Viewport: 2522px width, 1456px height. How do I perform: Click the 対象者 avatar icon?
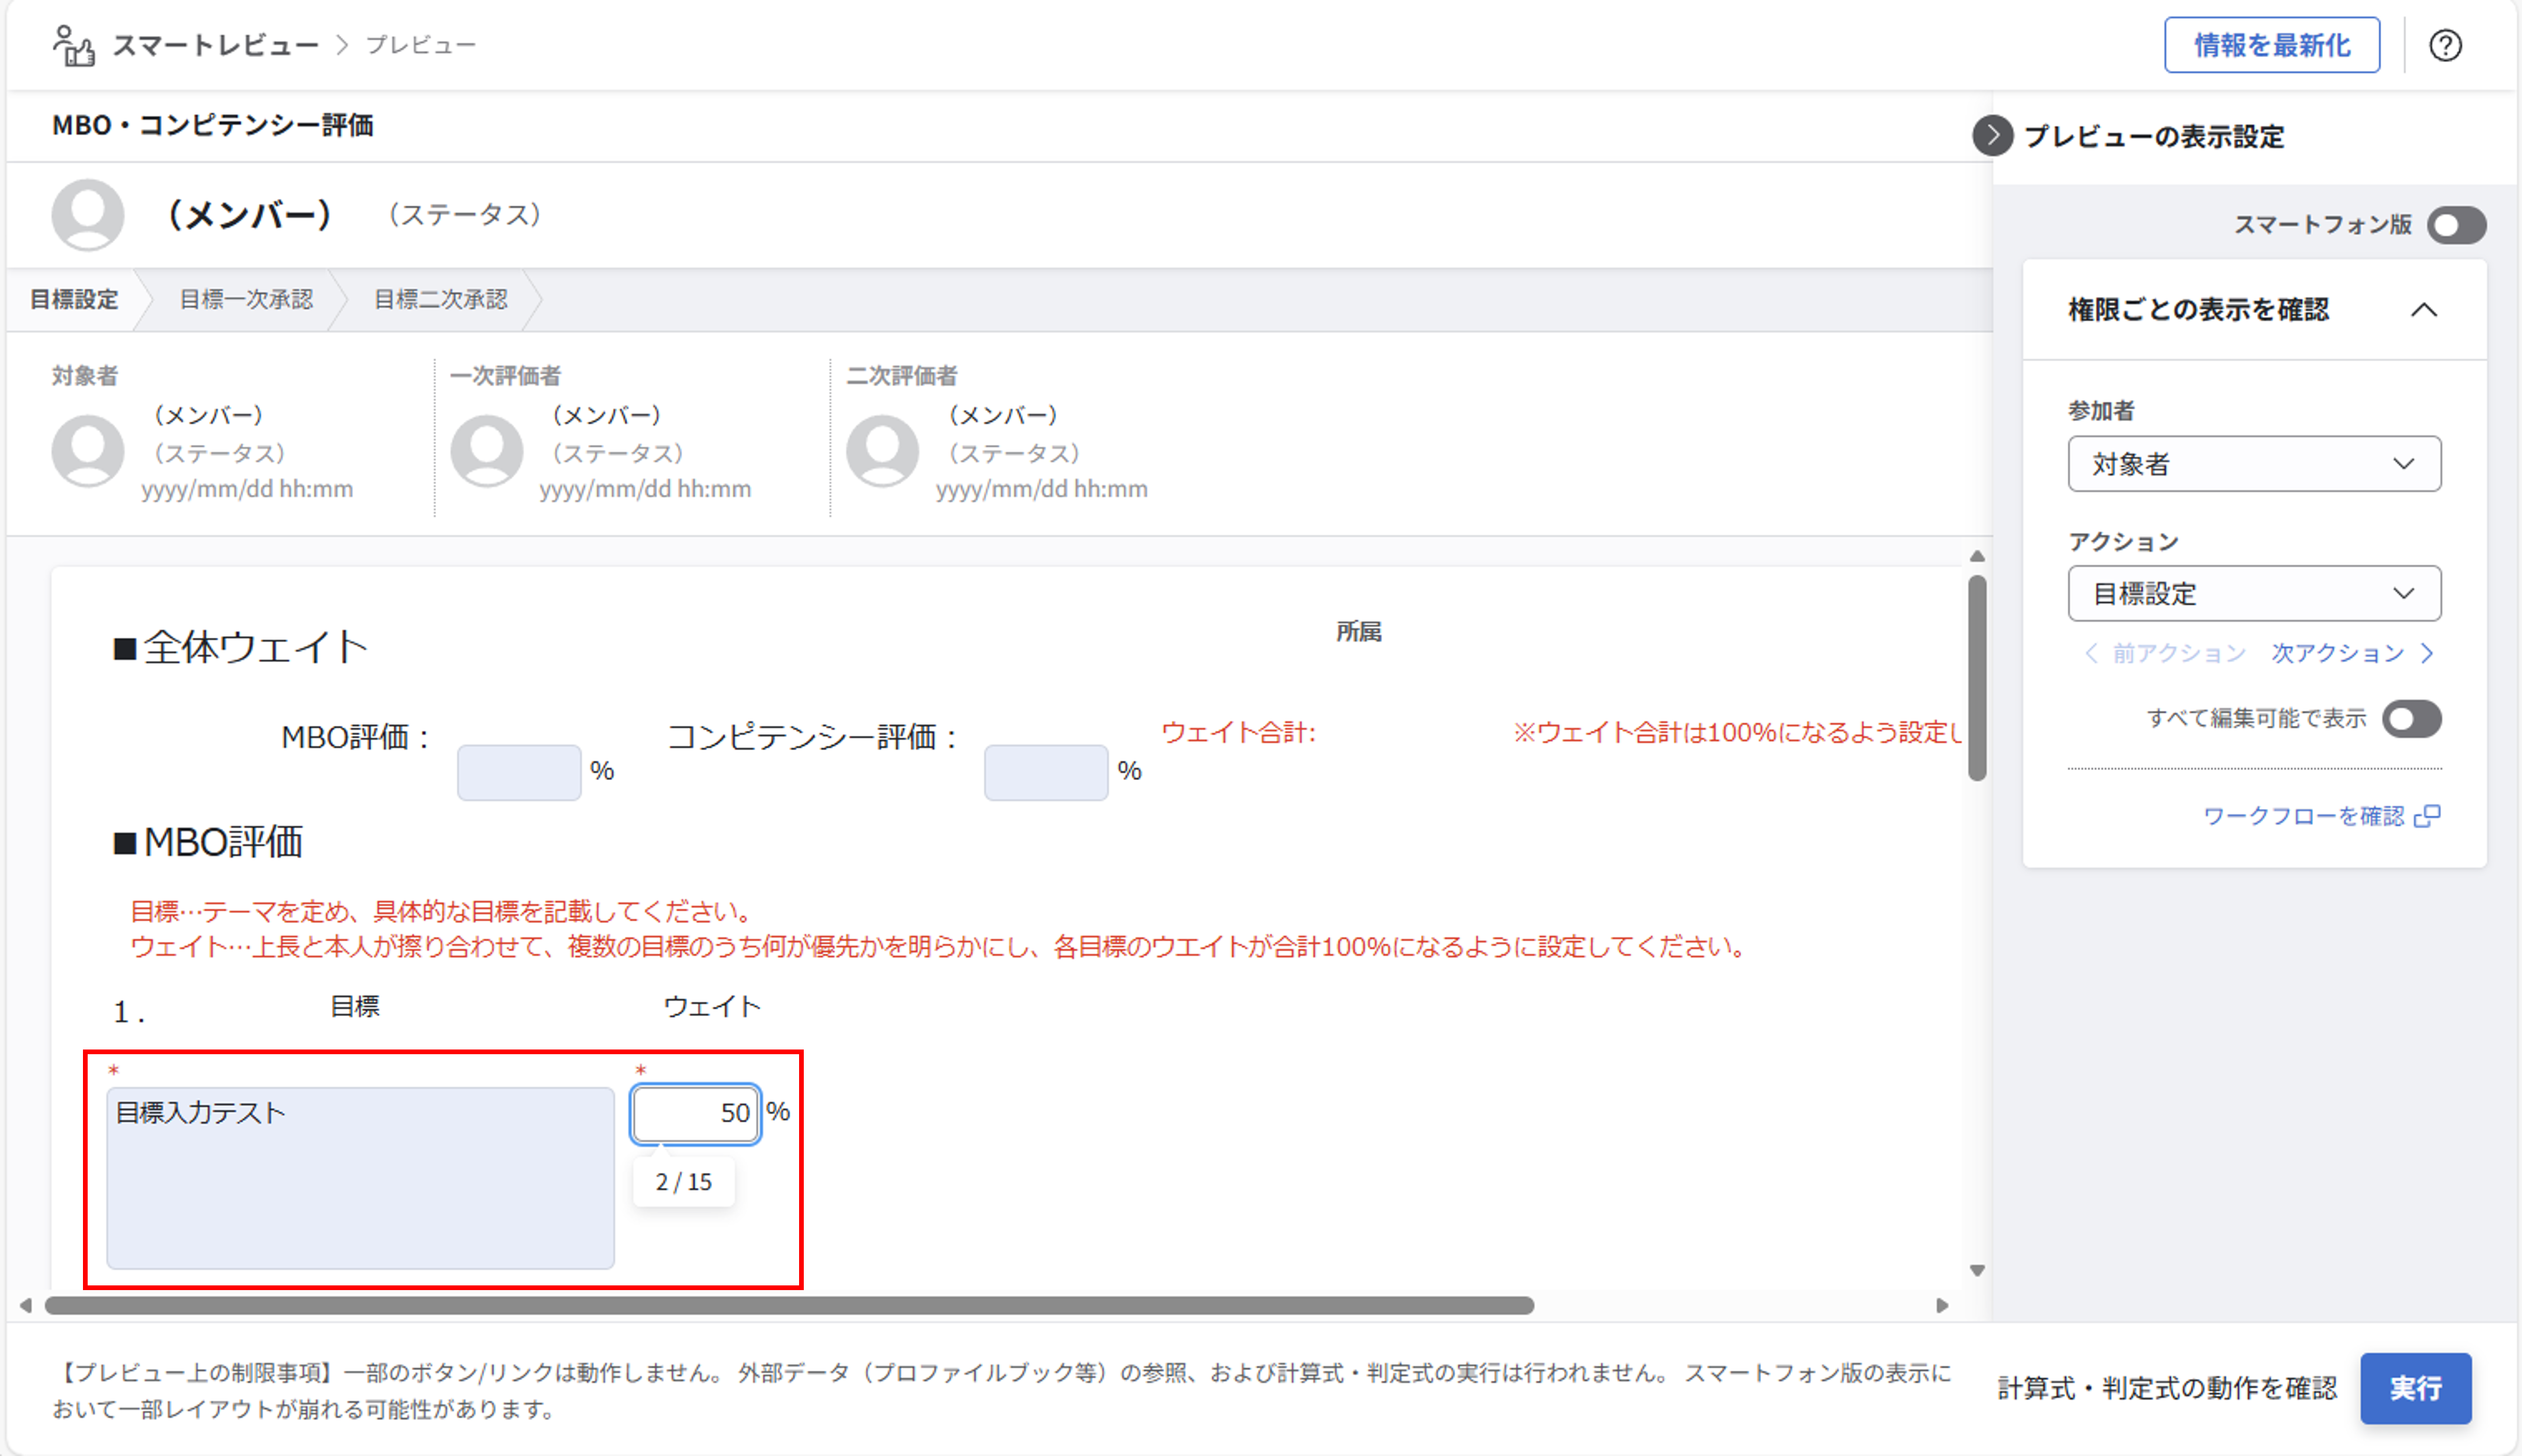coord(88,451)
